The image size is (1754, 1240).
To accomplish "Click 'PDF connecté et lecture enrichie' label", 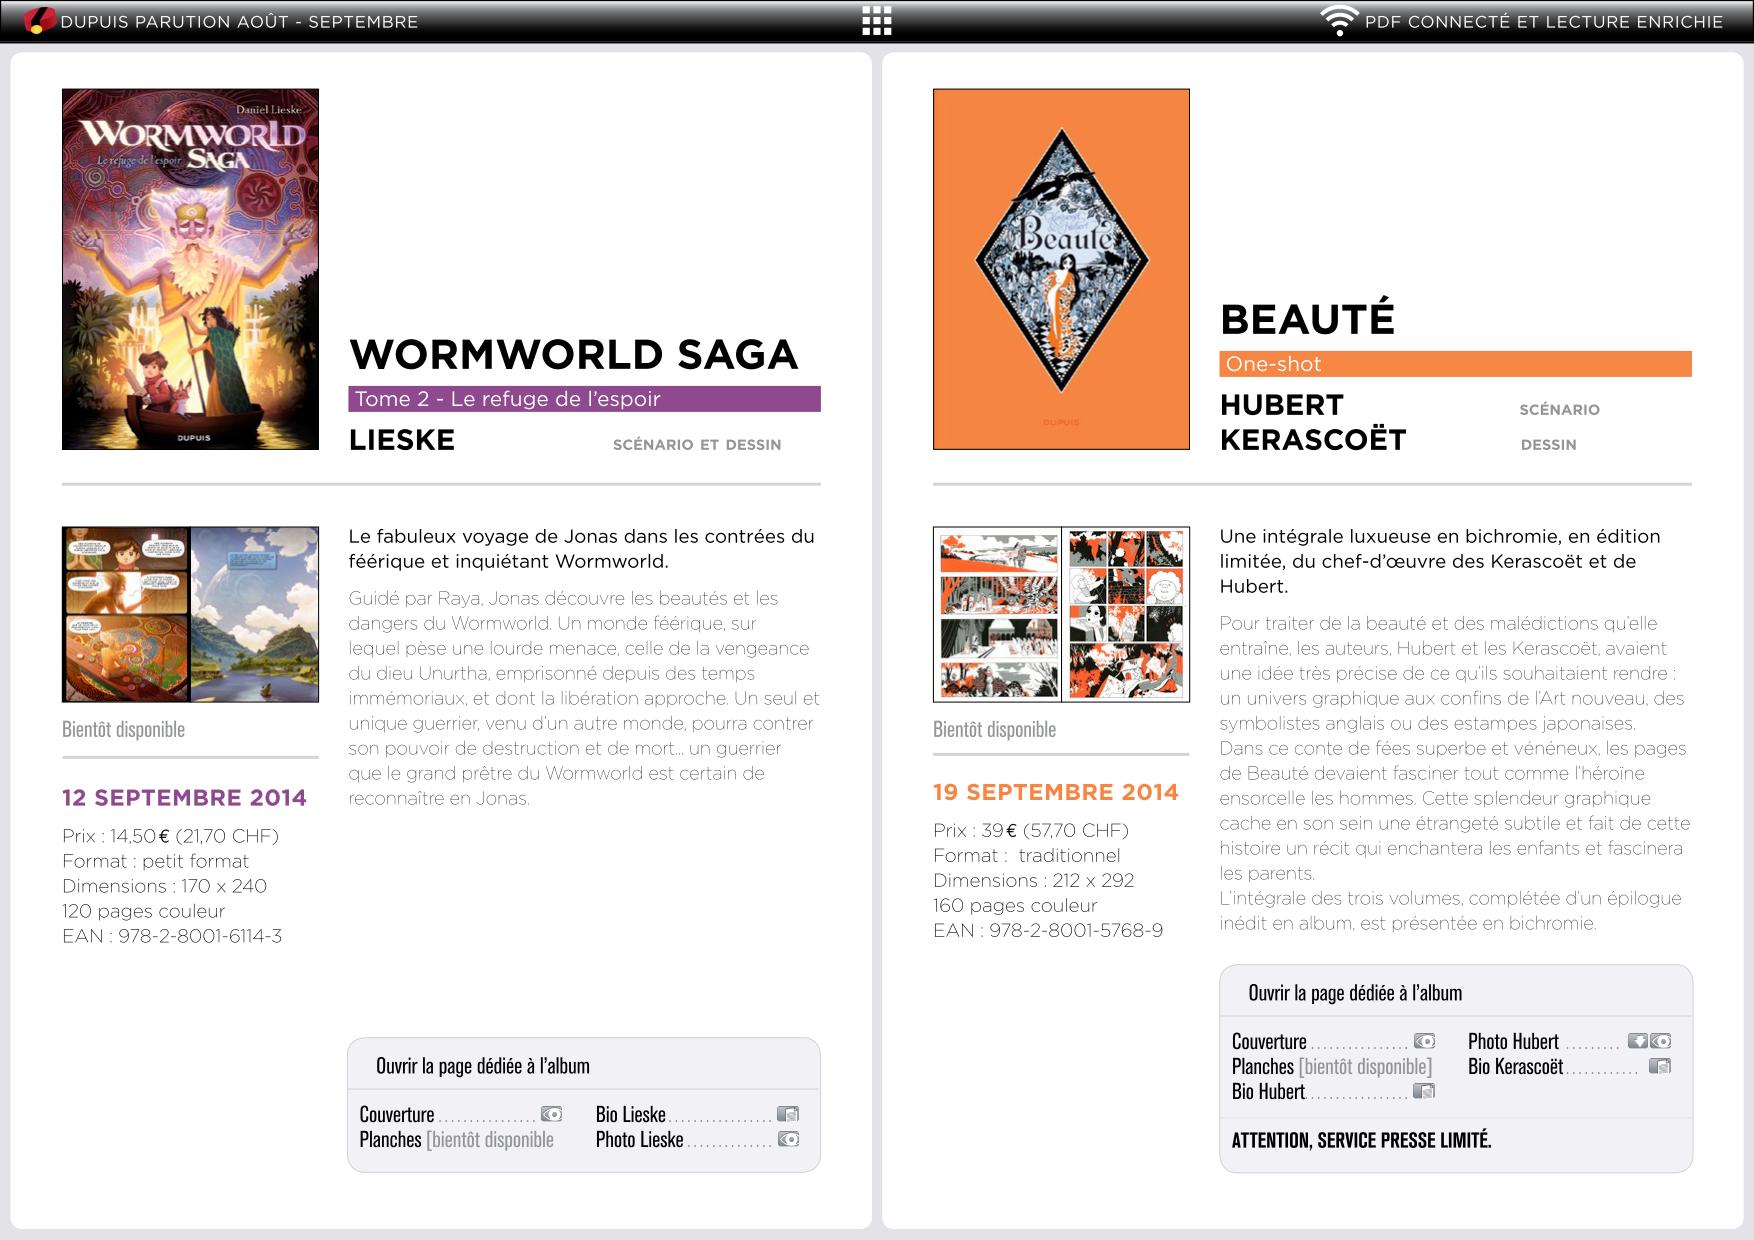I will click(x=1544, y=22).
